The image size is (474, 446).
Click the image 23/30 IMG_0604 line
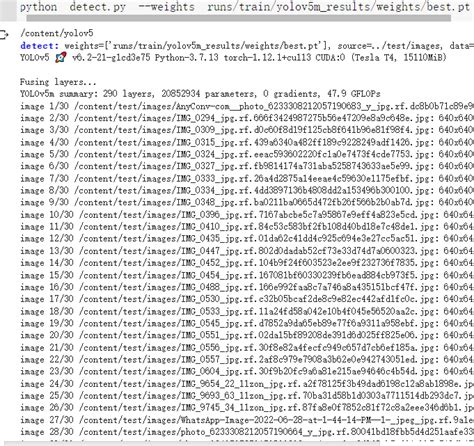pos(247,371)
